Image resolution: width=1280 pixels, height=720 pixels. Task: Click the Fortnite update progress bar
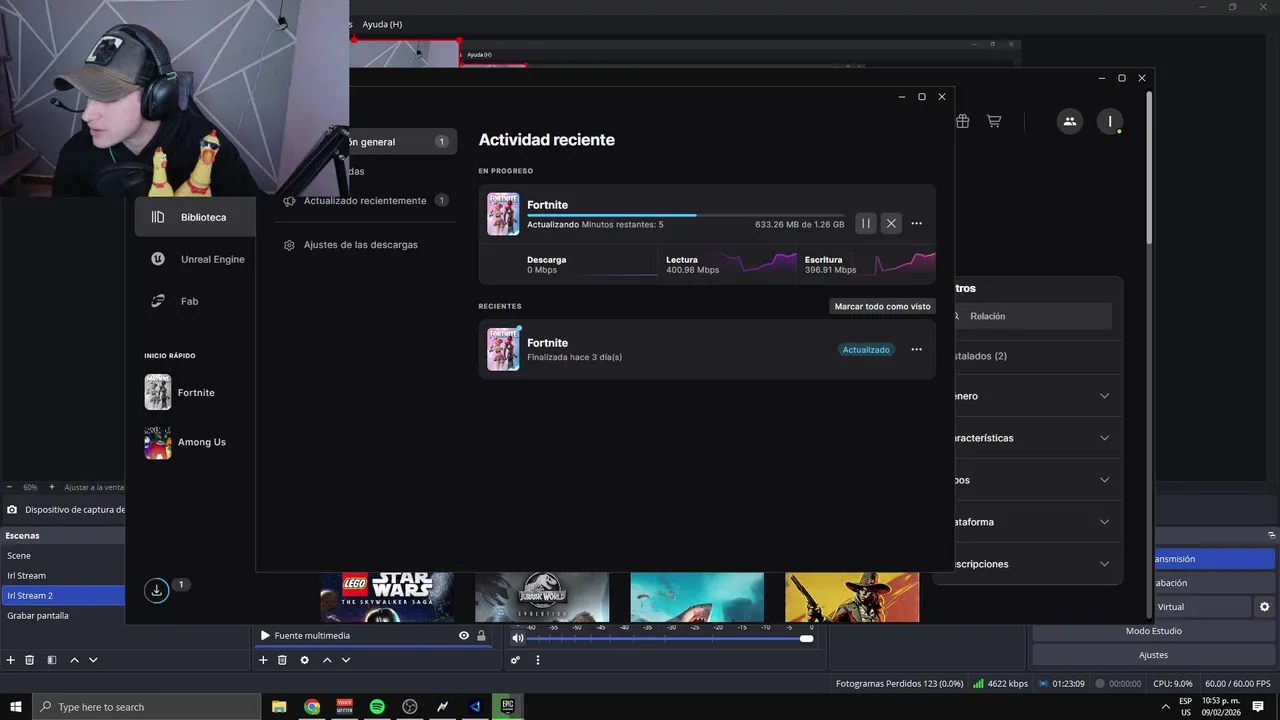(685, 215)
